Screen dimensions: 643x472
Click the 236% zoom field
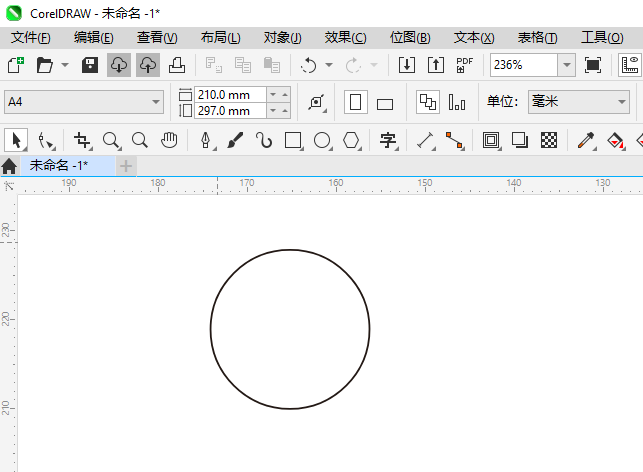pyautogui.click(x=524, y=65)
